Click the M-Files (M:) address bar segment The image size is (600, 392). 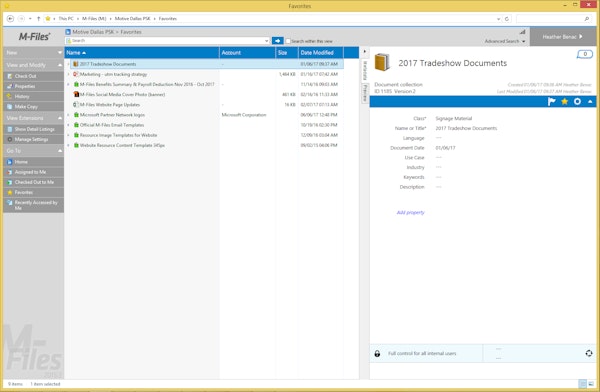click(94, 18)
